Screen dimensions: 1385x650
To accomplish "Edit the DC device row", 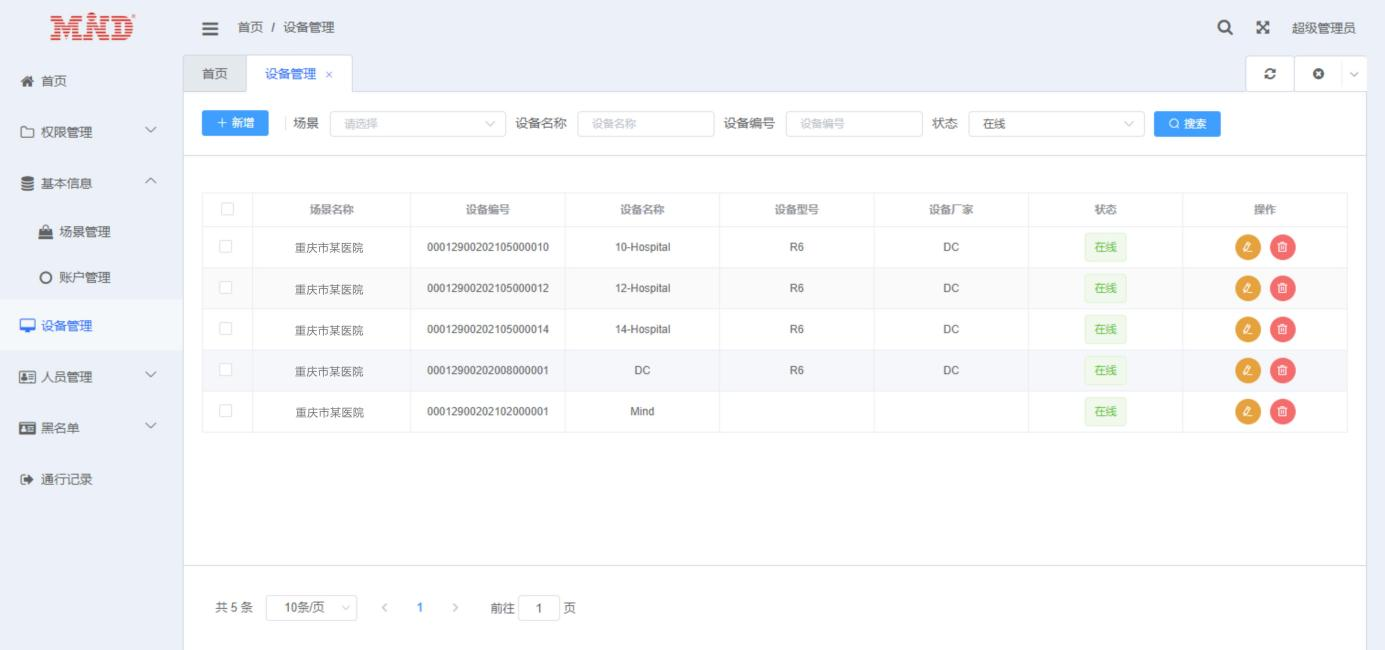I will click(1247, 370).
